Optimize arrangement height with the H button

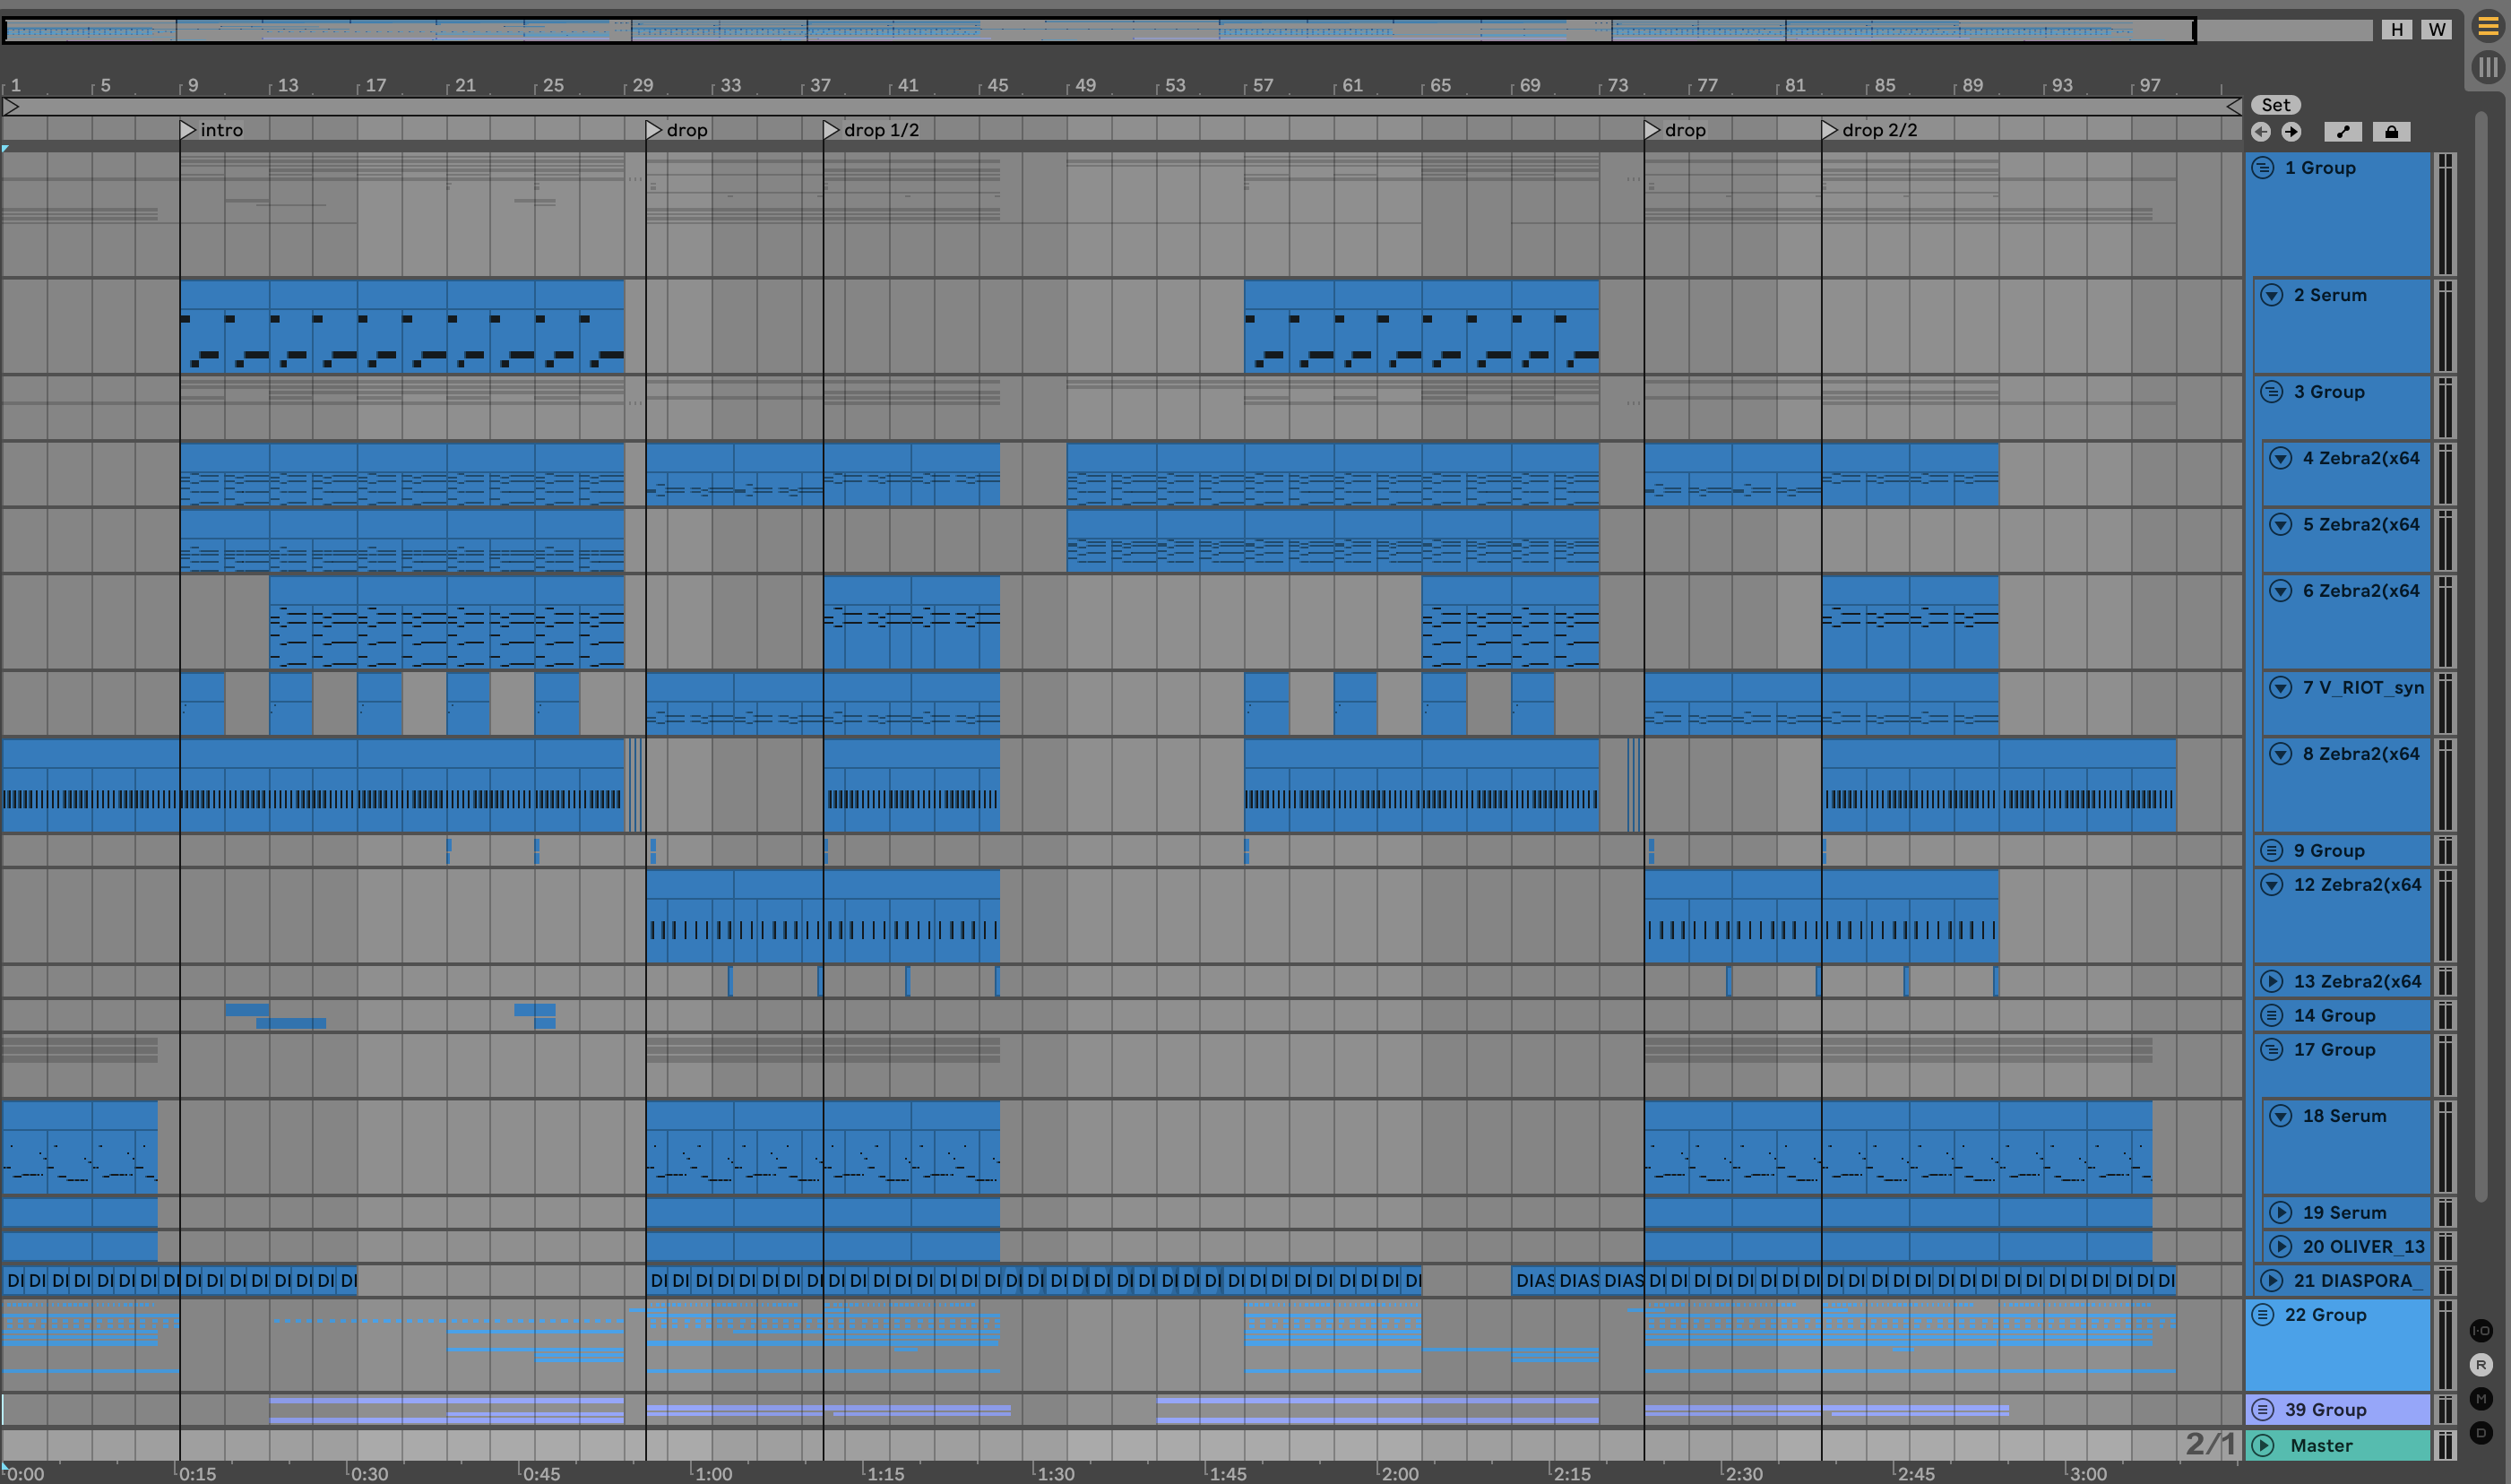pos(2396,29)
